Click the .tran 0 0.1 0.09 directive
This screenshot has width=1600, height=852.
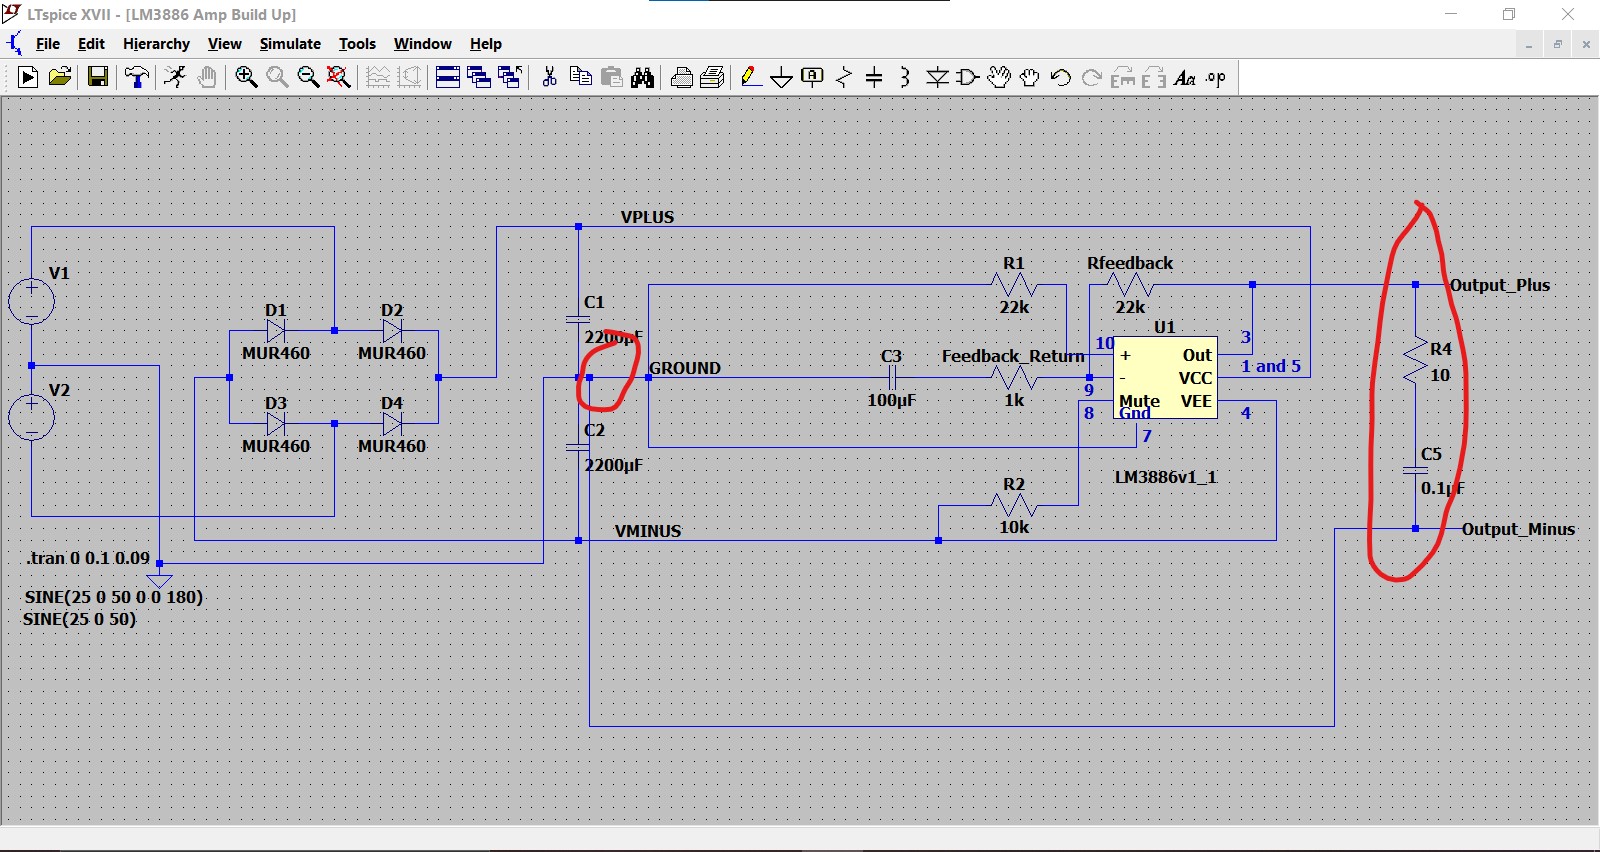click(x=88, y=558)
